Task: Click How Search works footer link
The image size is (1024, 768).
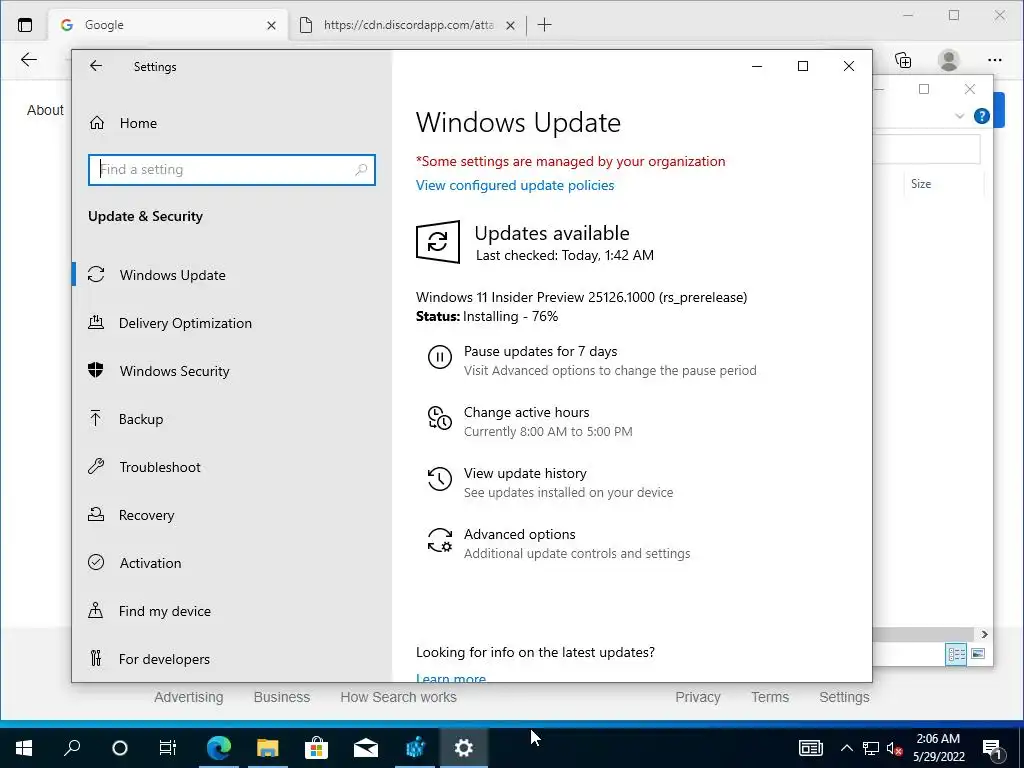Action: pos(398,697)
